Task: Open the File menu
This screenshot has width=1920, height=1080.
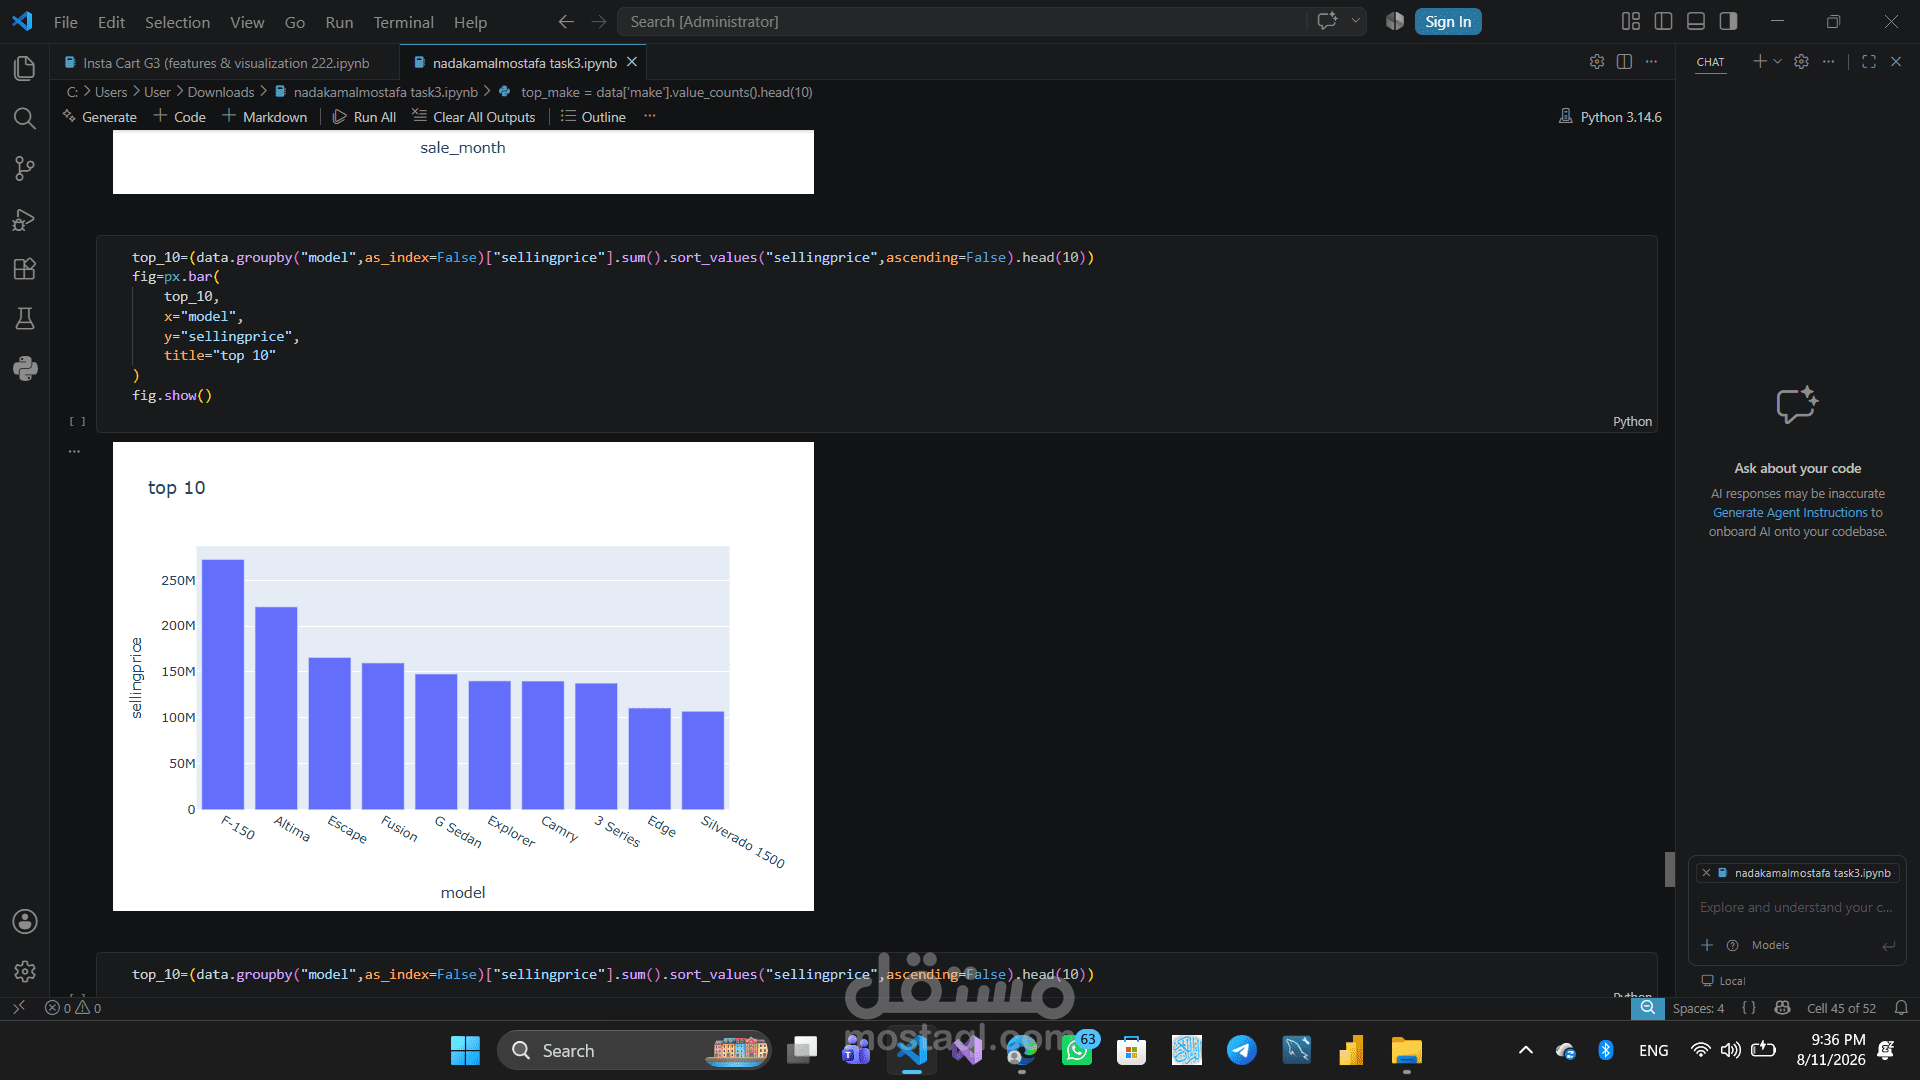Action: [65, 22]
